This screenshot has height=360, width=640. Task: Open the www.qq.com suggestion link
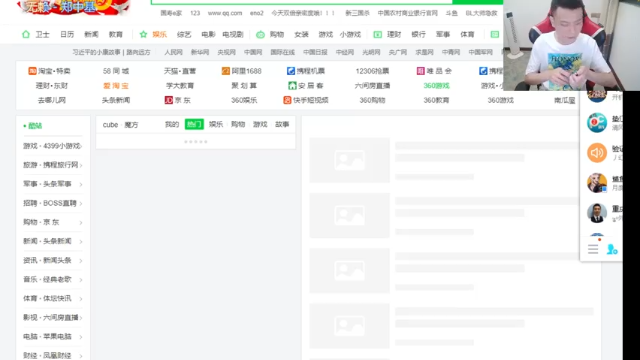[225, 13]
